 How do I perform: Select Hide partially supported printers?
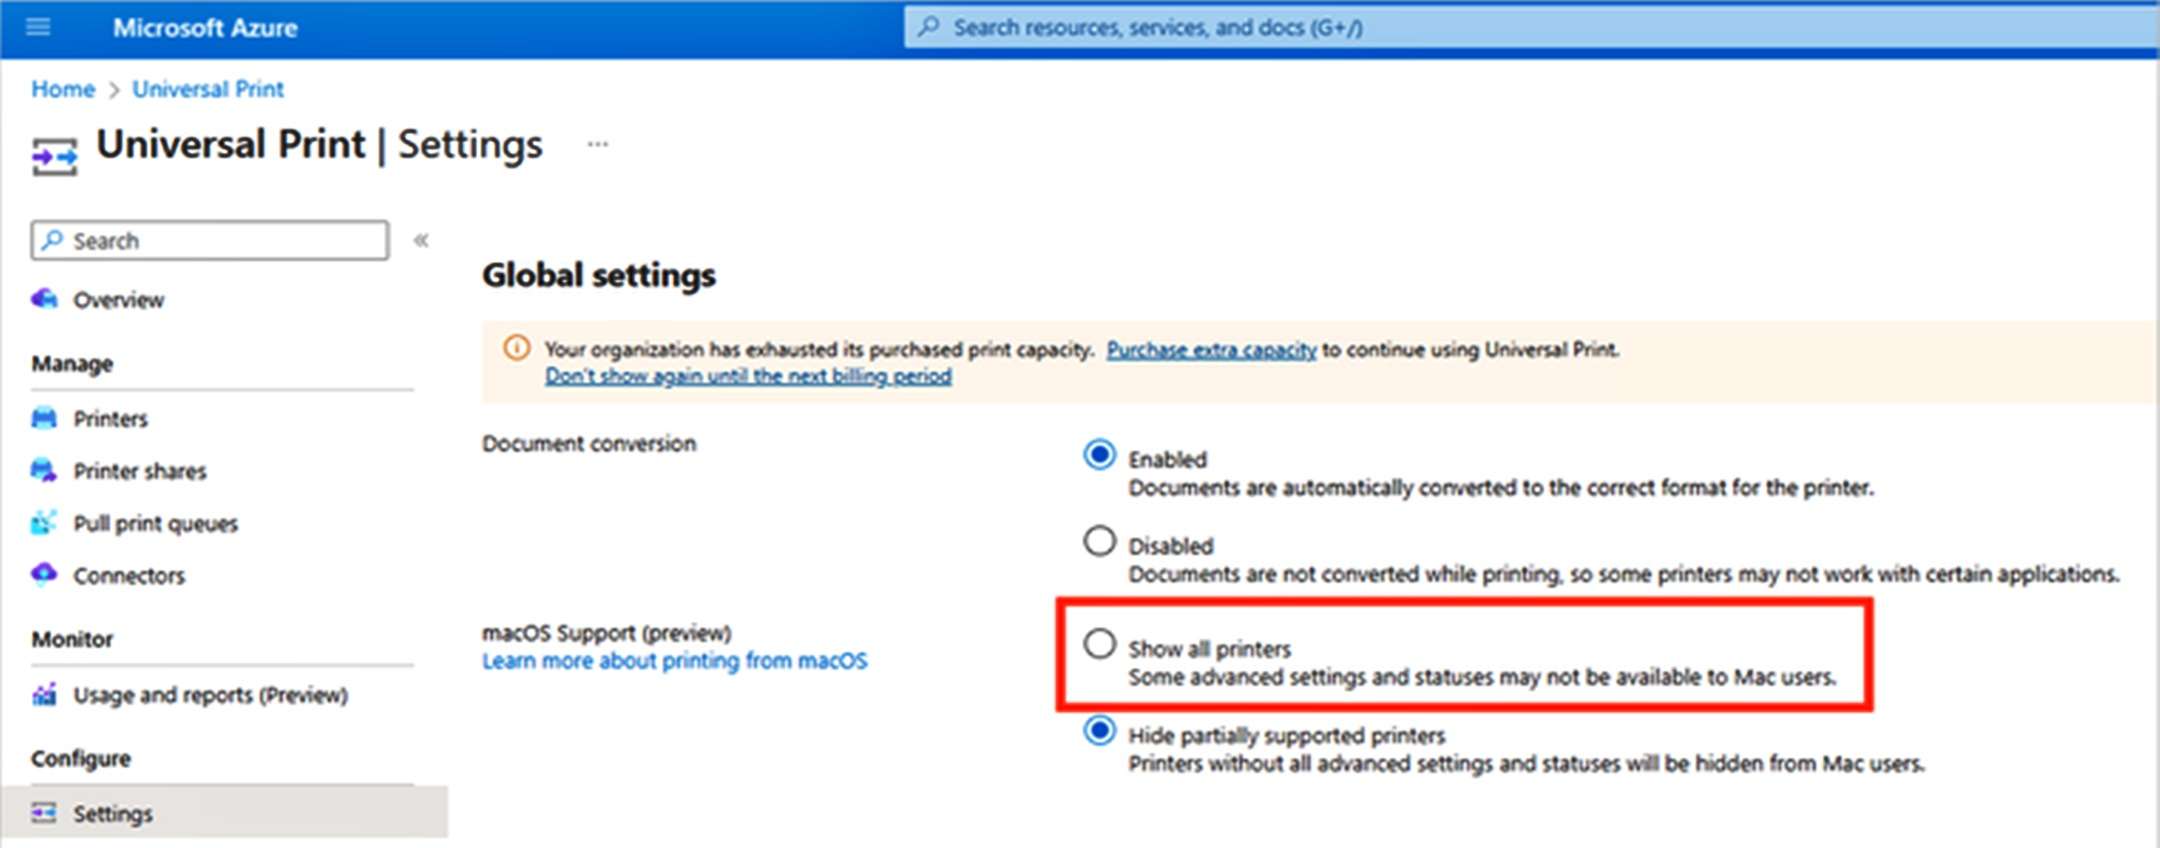[x=1099, y=731]
